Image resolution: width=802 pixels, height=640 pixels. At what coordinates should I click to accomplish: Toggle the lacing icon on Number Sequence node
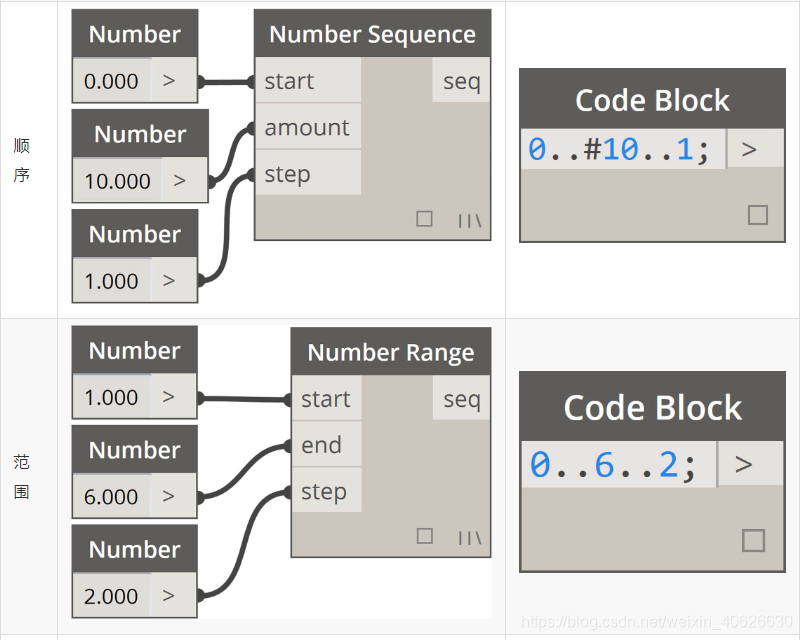click(470, 221)
